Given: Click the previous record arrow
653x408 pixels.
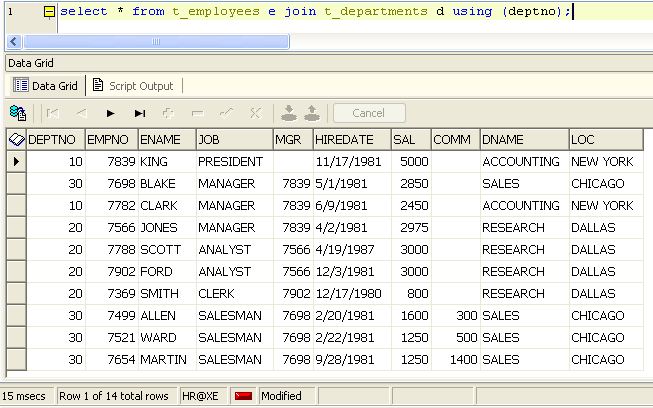Looking at the screenshot, I should click(82, 113).
